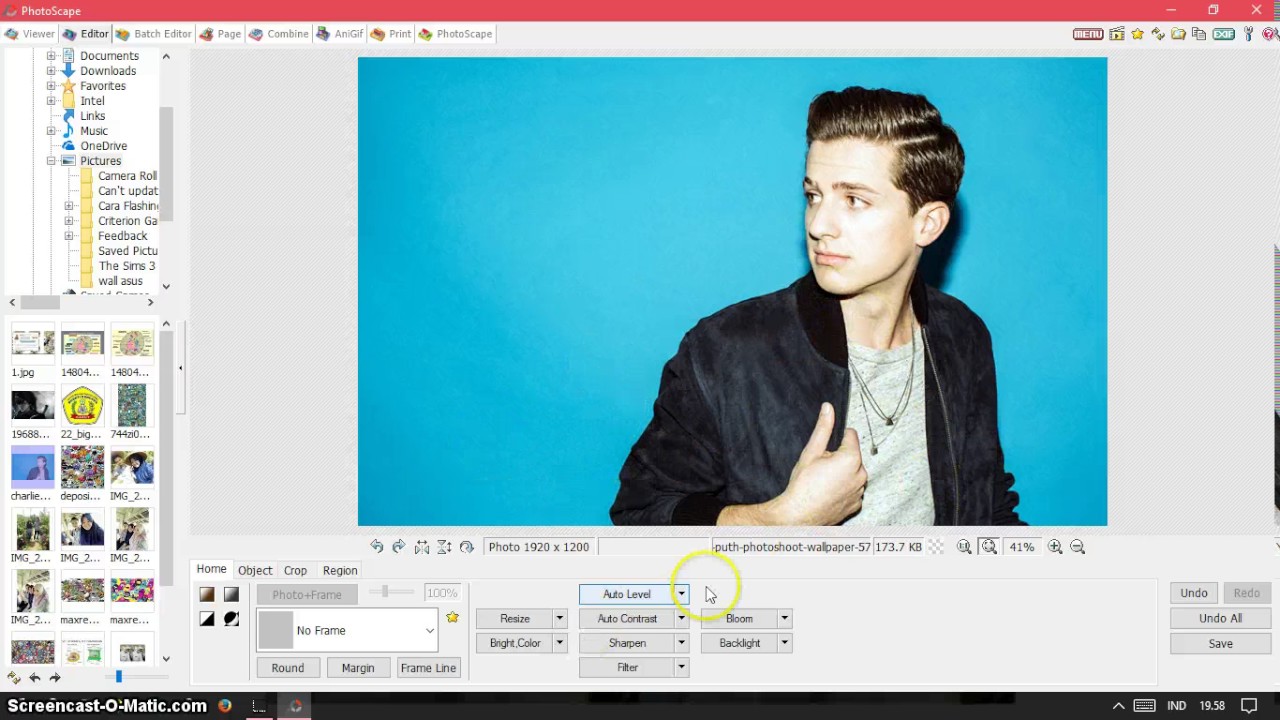Flip the photo horizontally with the mirror icon
This screenshot has width=1280, height=720.
[x=422, y=547]
